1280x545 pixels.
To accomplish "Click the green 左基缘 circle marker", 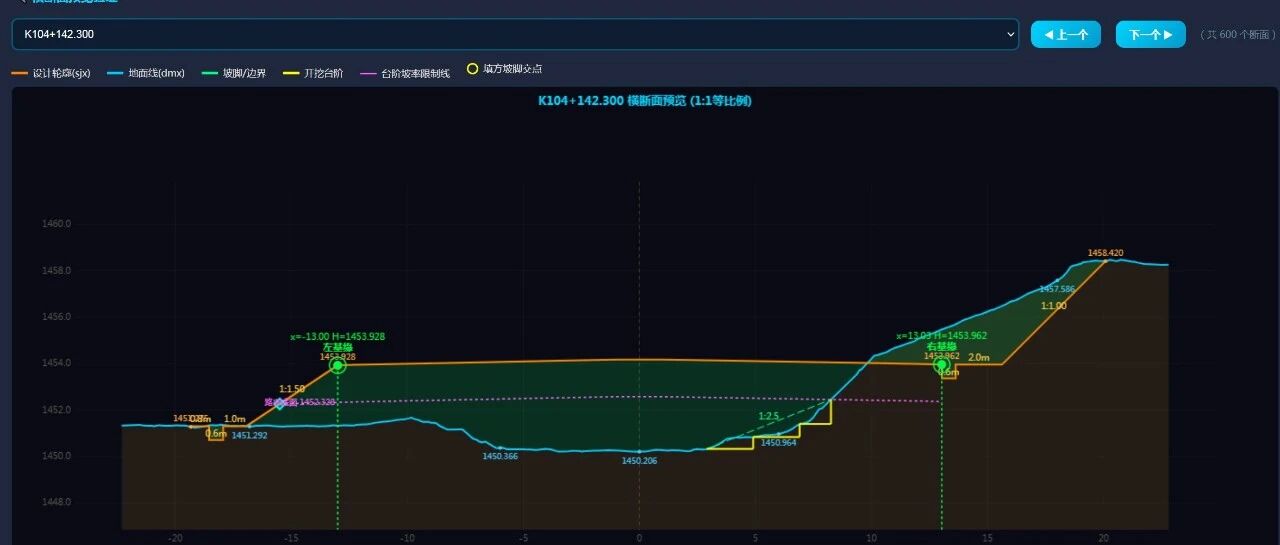I will click(x=338, y=365).
